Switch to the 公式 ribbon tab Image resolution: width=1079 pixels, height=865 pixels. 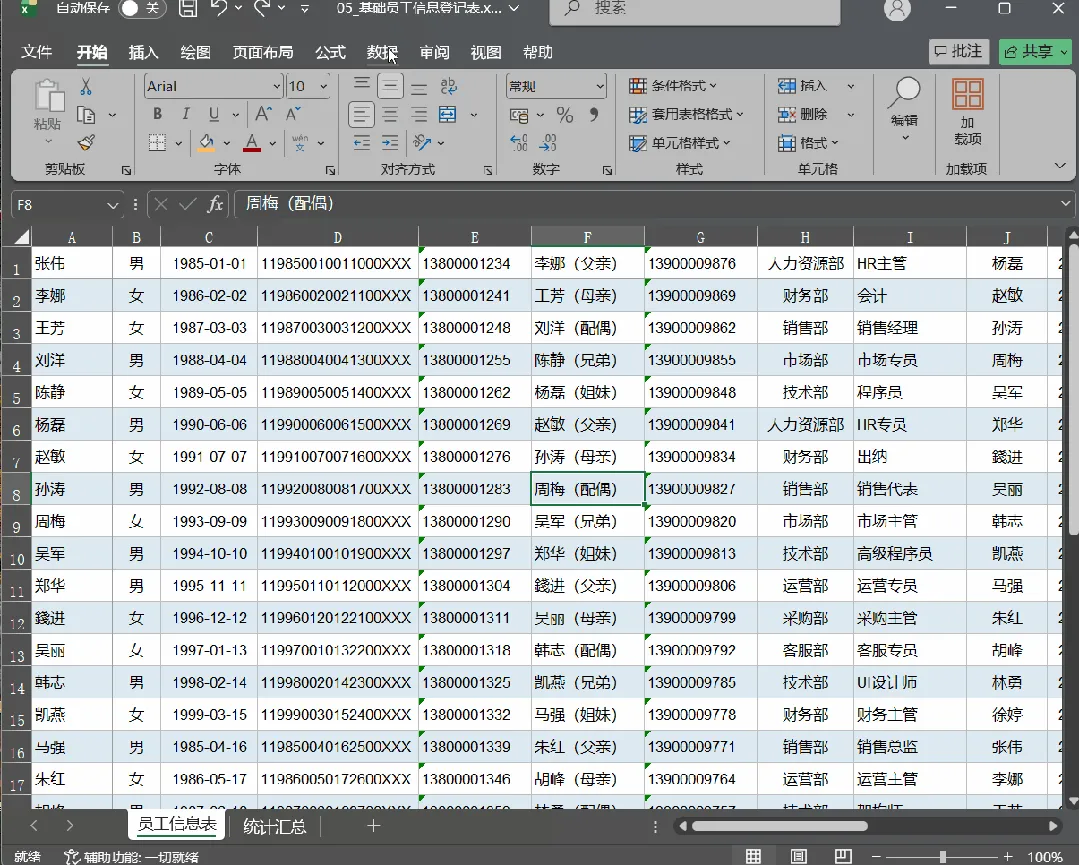330,52
